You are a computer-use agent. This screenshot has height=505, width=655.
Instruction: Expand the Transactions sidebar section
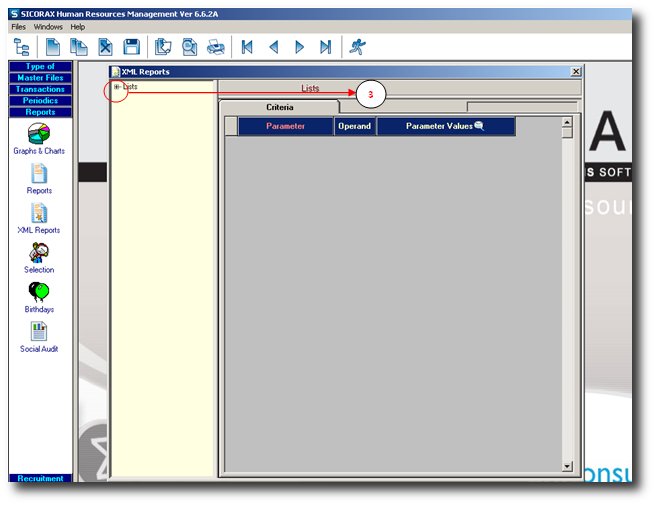tap(40, 89)
